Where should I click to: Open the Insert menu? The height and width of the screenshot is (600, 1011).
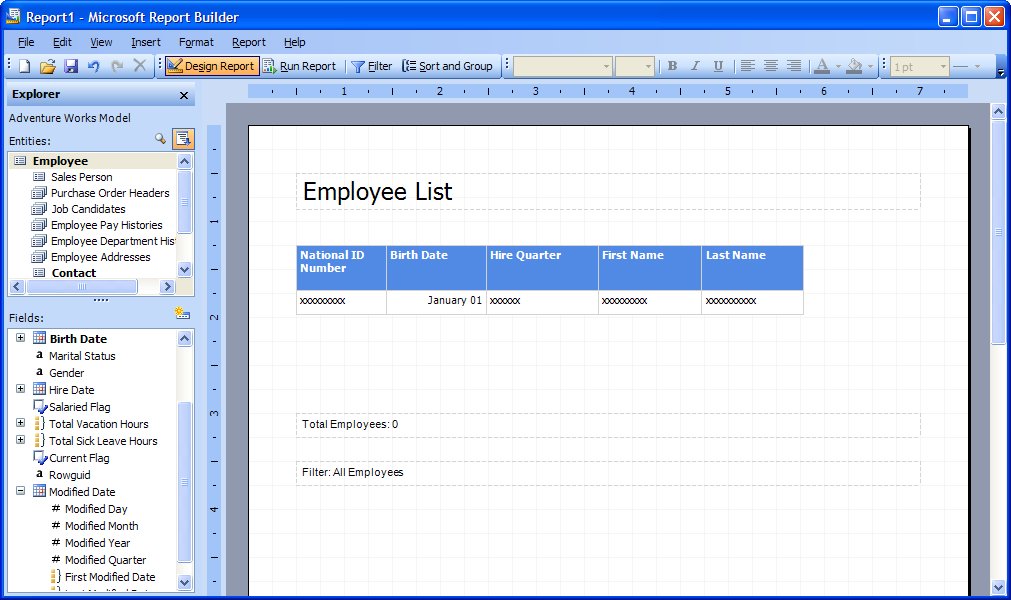coord(146,42)
